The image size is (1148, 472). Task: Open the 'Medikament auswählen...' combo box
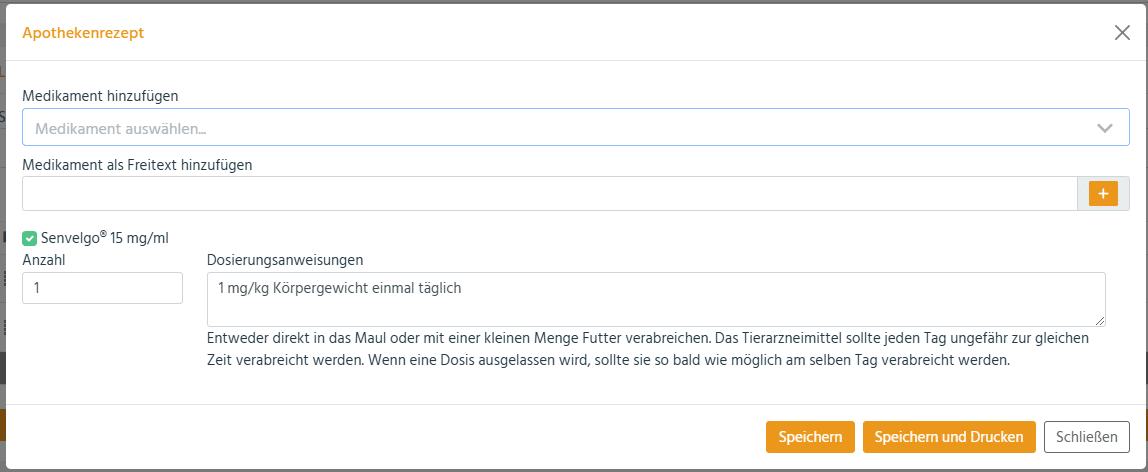[575, 127]
